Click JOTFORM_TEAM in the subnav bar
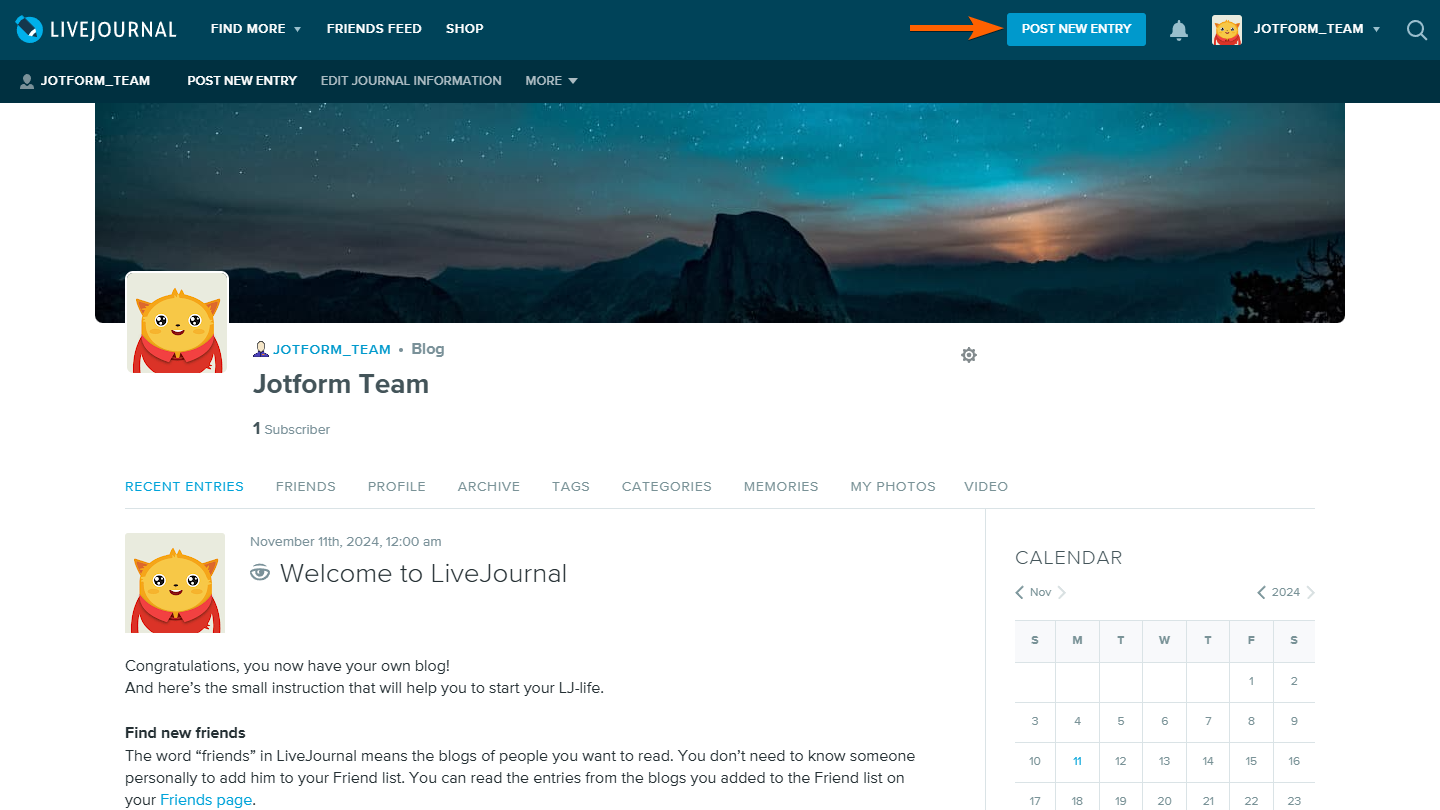This screenshot has width=1440, height=810. 95,81
